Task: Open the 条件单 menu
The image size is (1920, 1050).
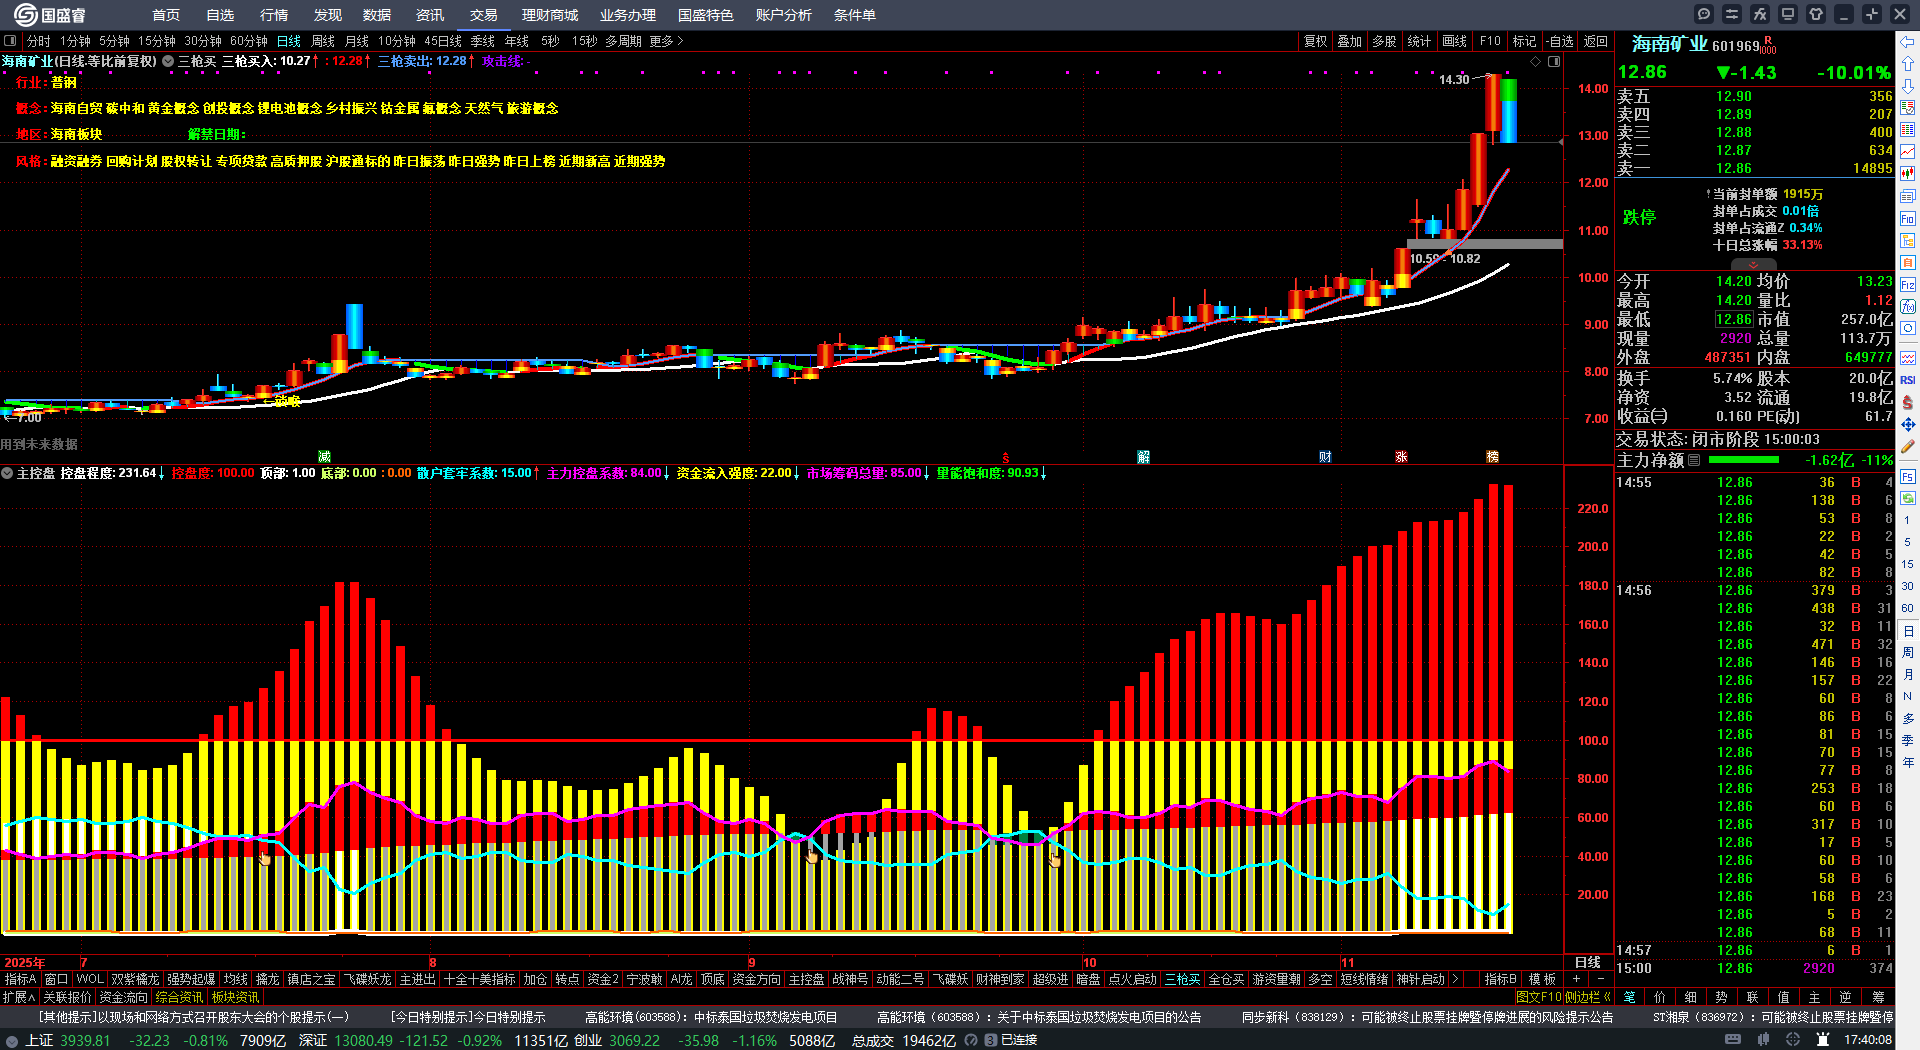Action: [x=855, y=15]
